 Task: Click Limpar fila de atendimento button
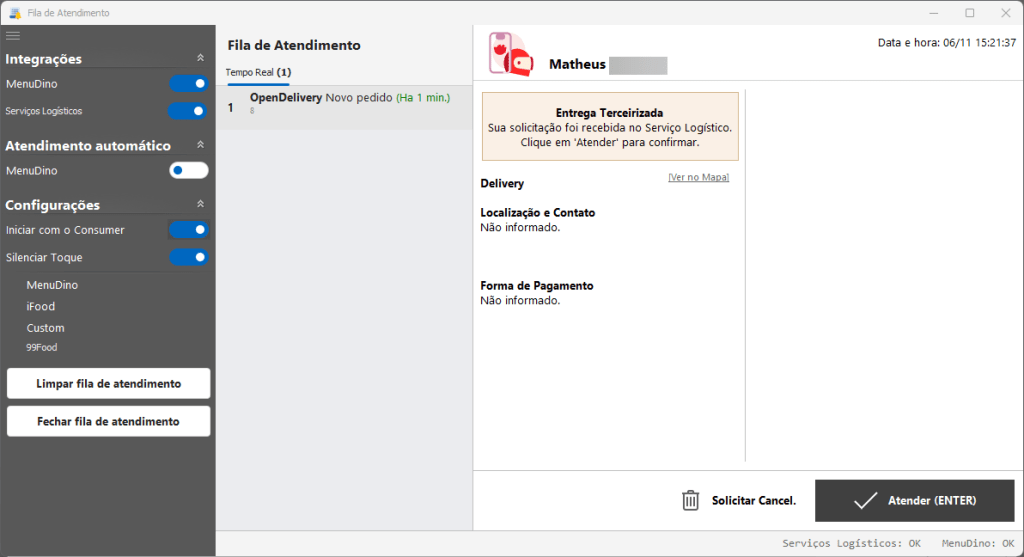pyautogui.click(x=108, y=384)
